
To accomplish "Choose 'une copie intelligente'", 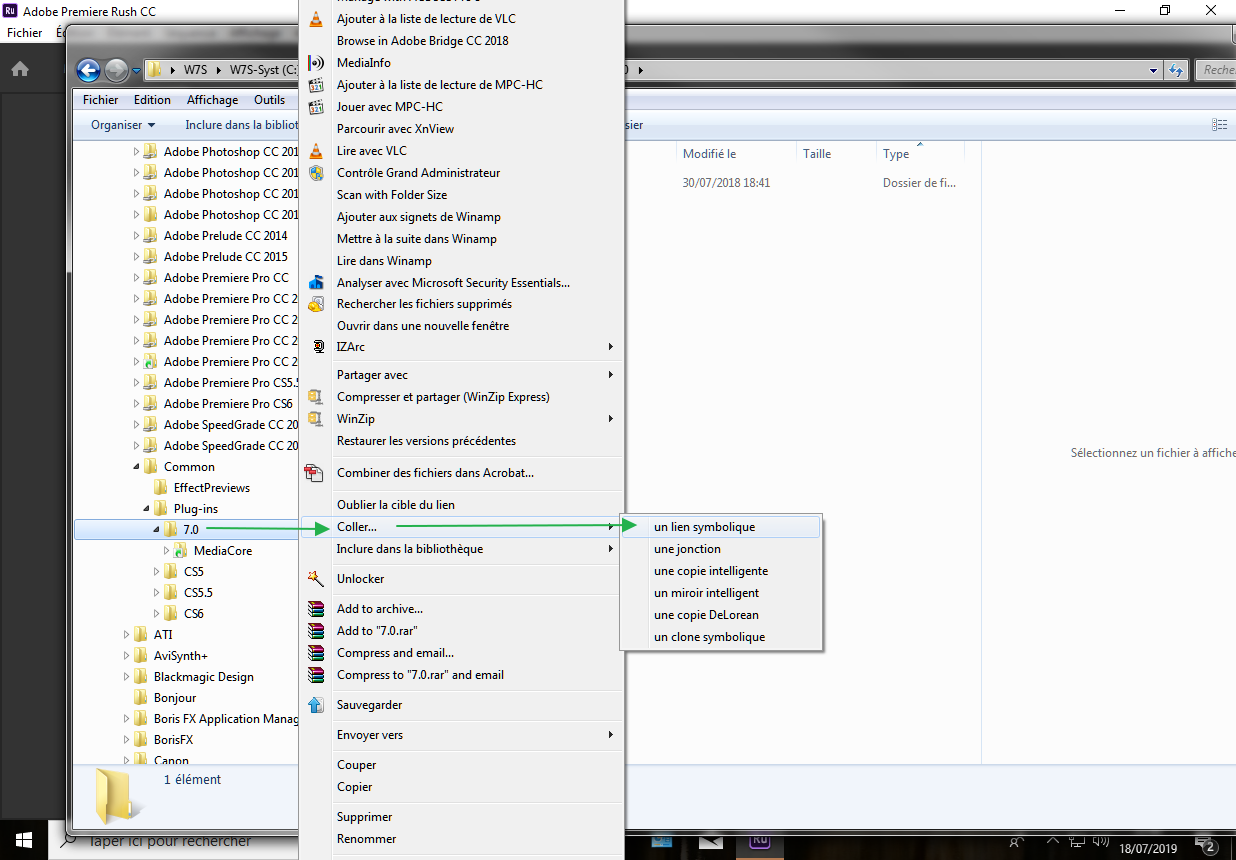I will pyautogui.click(x=720, y=571).
